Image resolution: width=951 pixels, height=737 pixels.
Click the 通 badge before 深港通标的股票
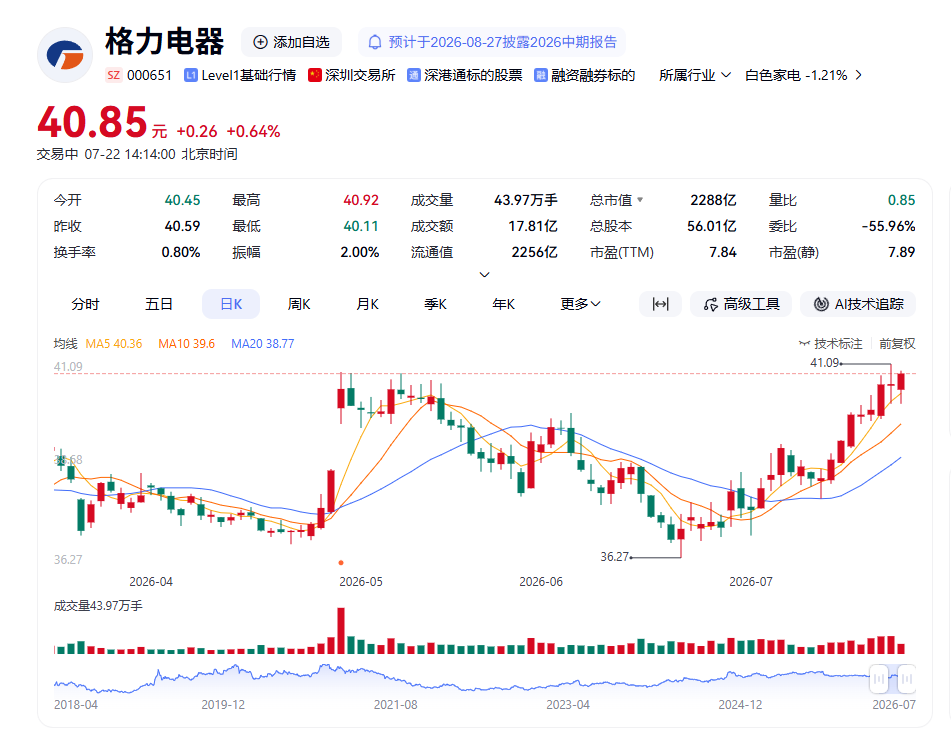click(414, 75)
